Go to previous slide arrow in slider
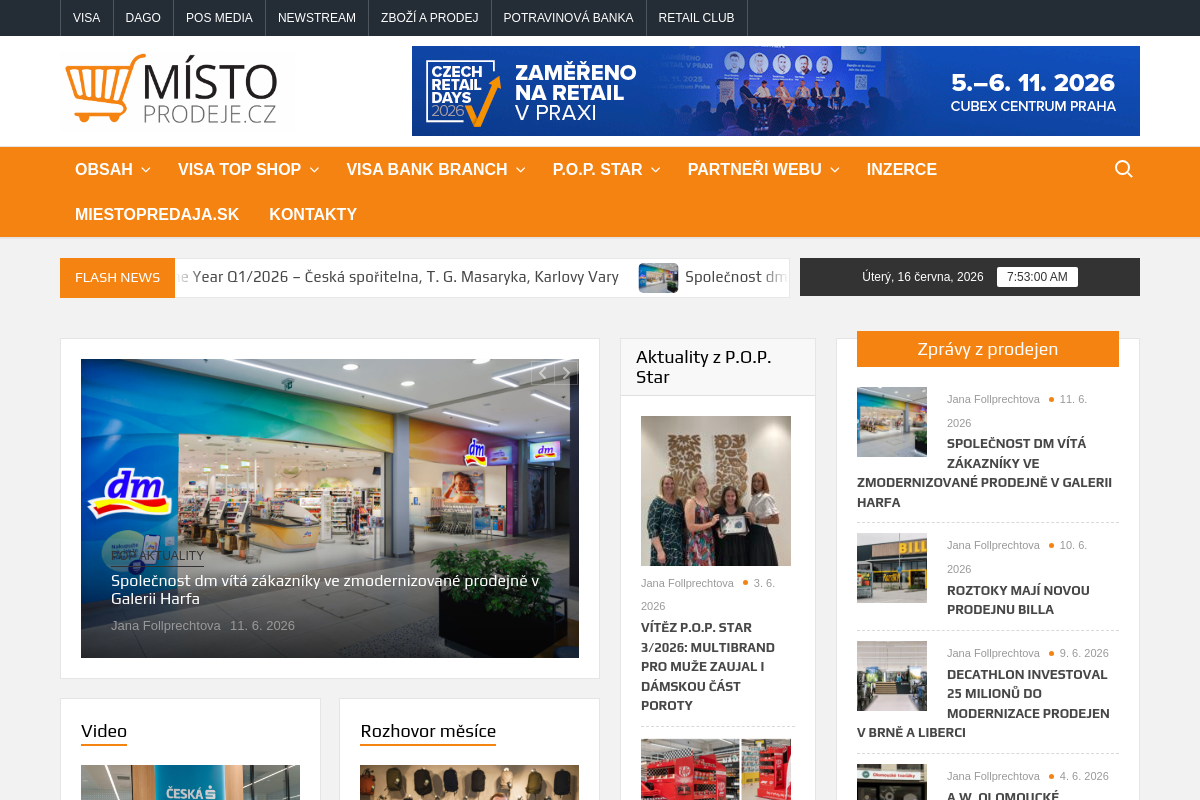The image size is (1200, 800). [542, 373]
